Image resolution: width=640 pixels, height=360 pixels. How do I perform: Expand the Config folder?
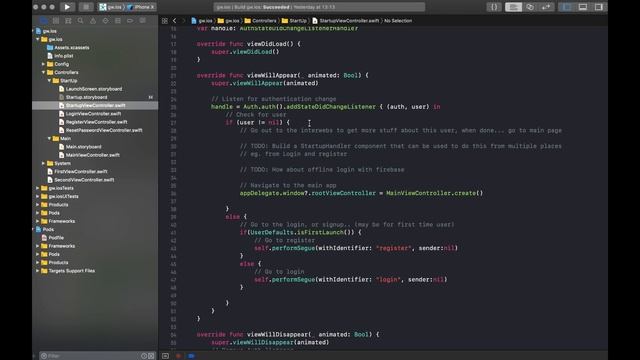coord(44,64)
